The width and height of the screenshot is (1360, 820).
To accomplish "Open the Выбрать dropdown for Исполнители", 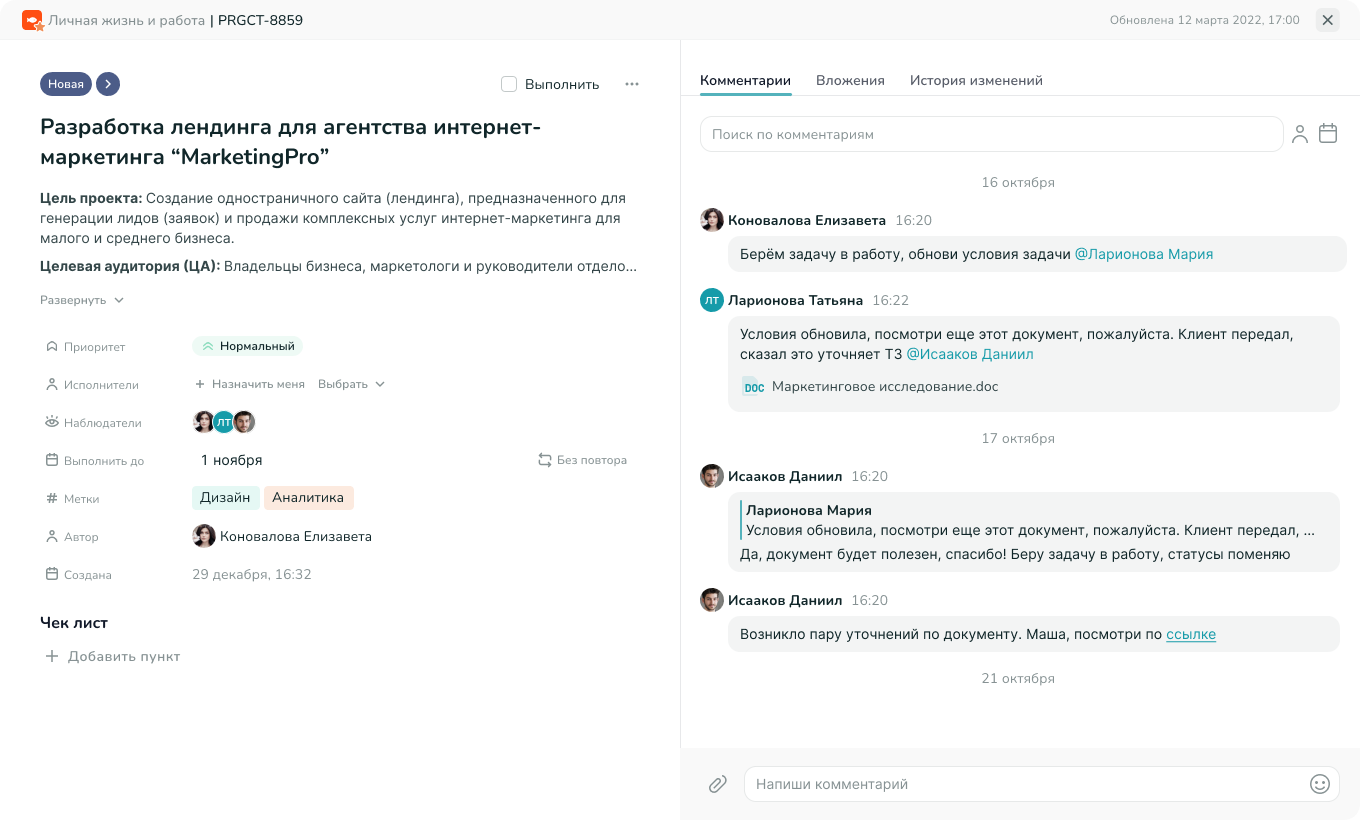I will (351, 384).
